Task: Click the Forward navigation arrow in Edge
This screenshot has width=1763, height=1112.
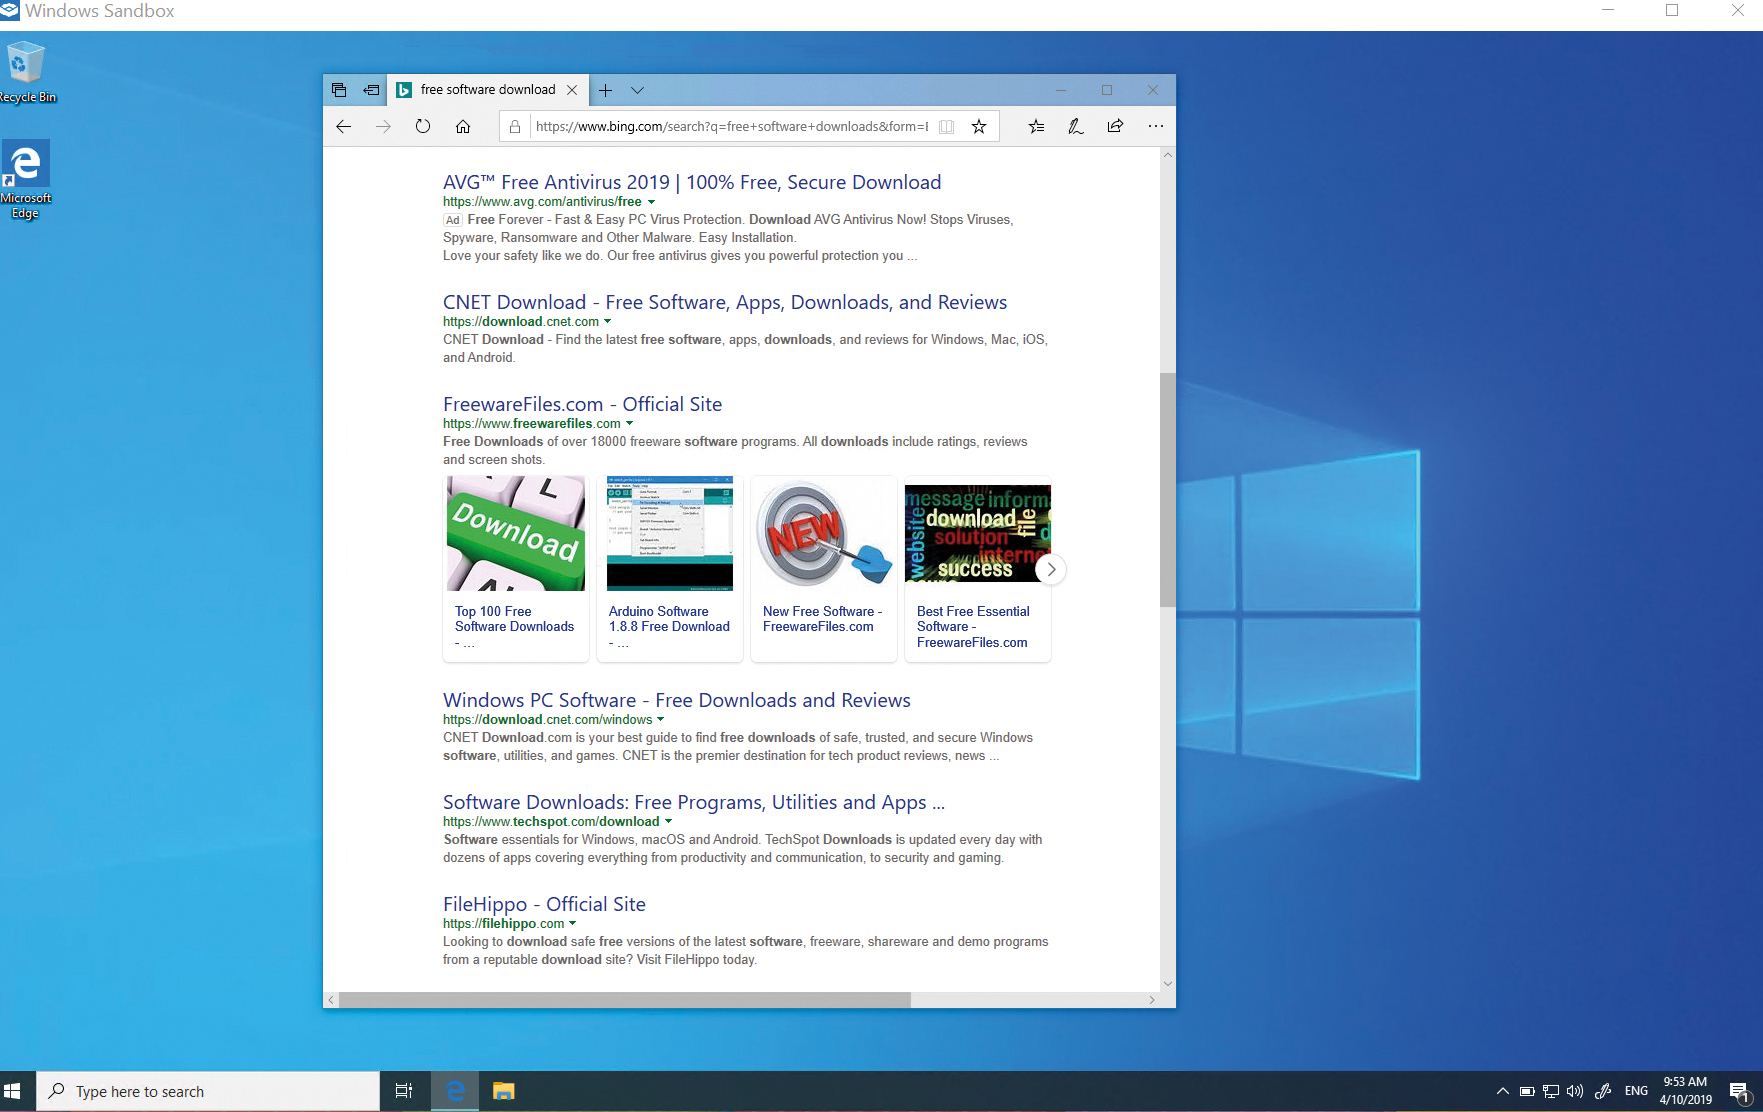Action: 383,126
